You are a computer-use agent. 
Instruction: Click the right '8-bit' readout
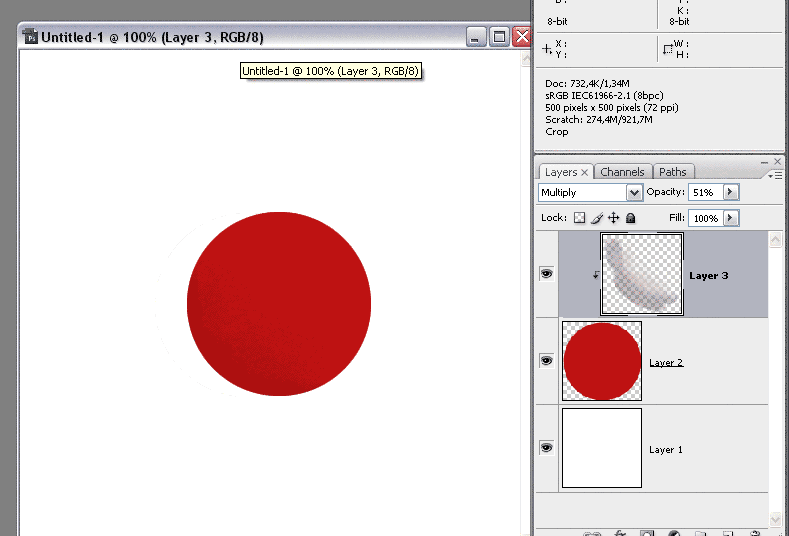pos(679,22)
